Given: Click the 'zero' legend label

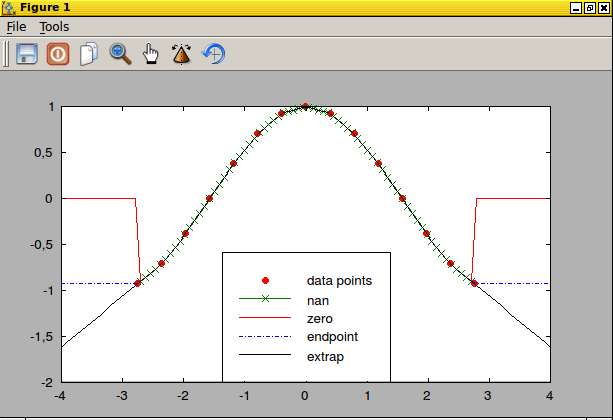Looking at the screenshot, I should pos(319,319).
